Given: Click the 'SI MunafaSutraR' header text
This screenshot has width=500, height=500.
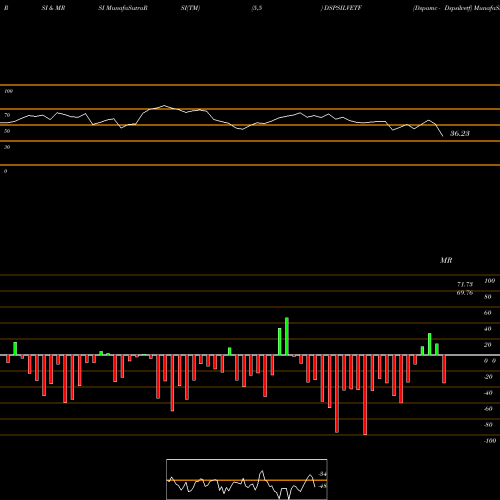Looking at the screenshot, I should [x=123, y=8].
